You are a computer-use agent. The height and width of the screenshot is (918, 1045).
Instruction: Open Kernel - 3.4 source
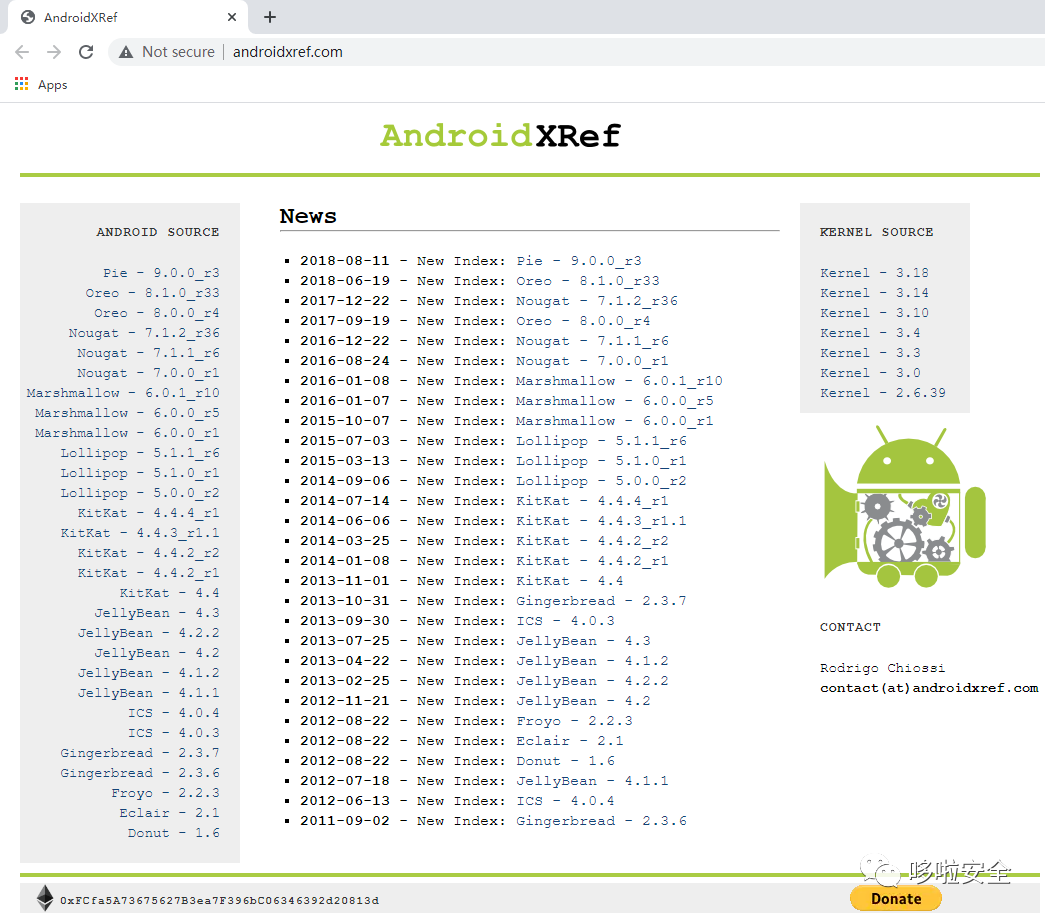click(x=870, y=333)
